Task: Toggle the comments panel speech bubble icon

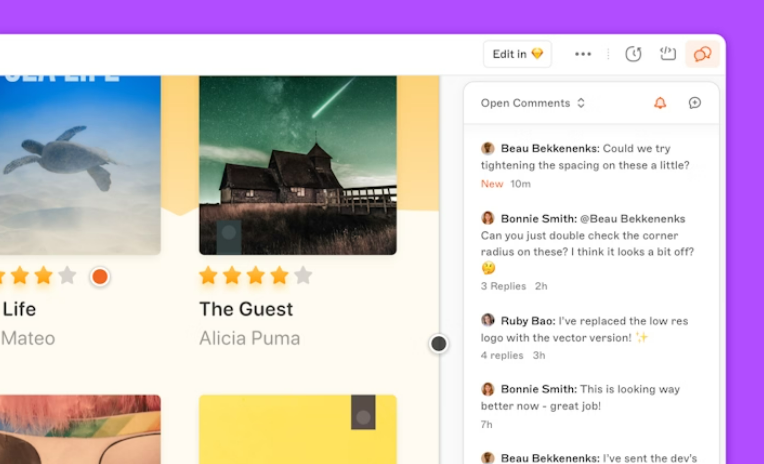Action: (x=702, y=54)
